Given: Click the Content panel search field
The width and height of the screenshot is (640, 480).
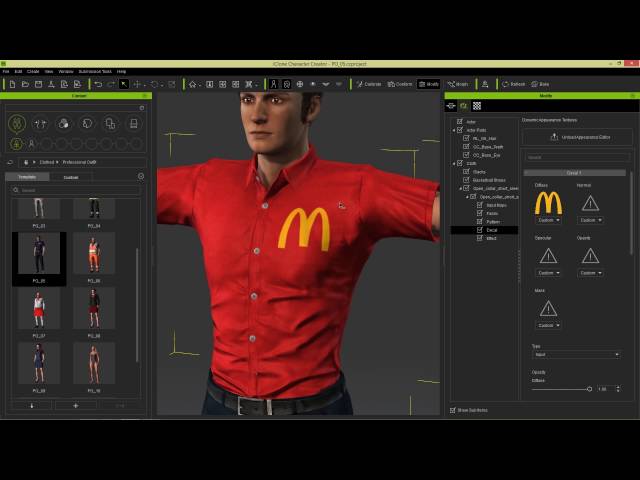Looking at the screenshot, I should 76,190.
